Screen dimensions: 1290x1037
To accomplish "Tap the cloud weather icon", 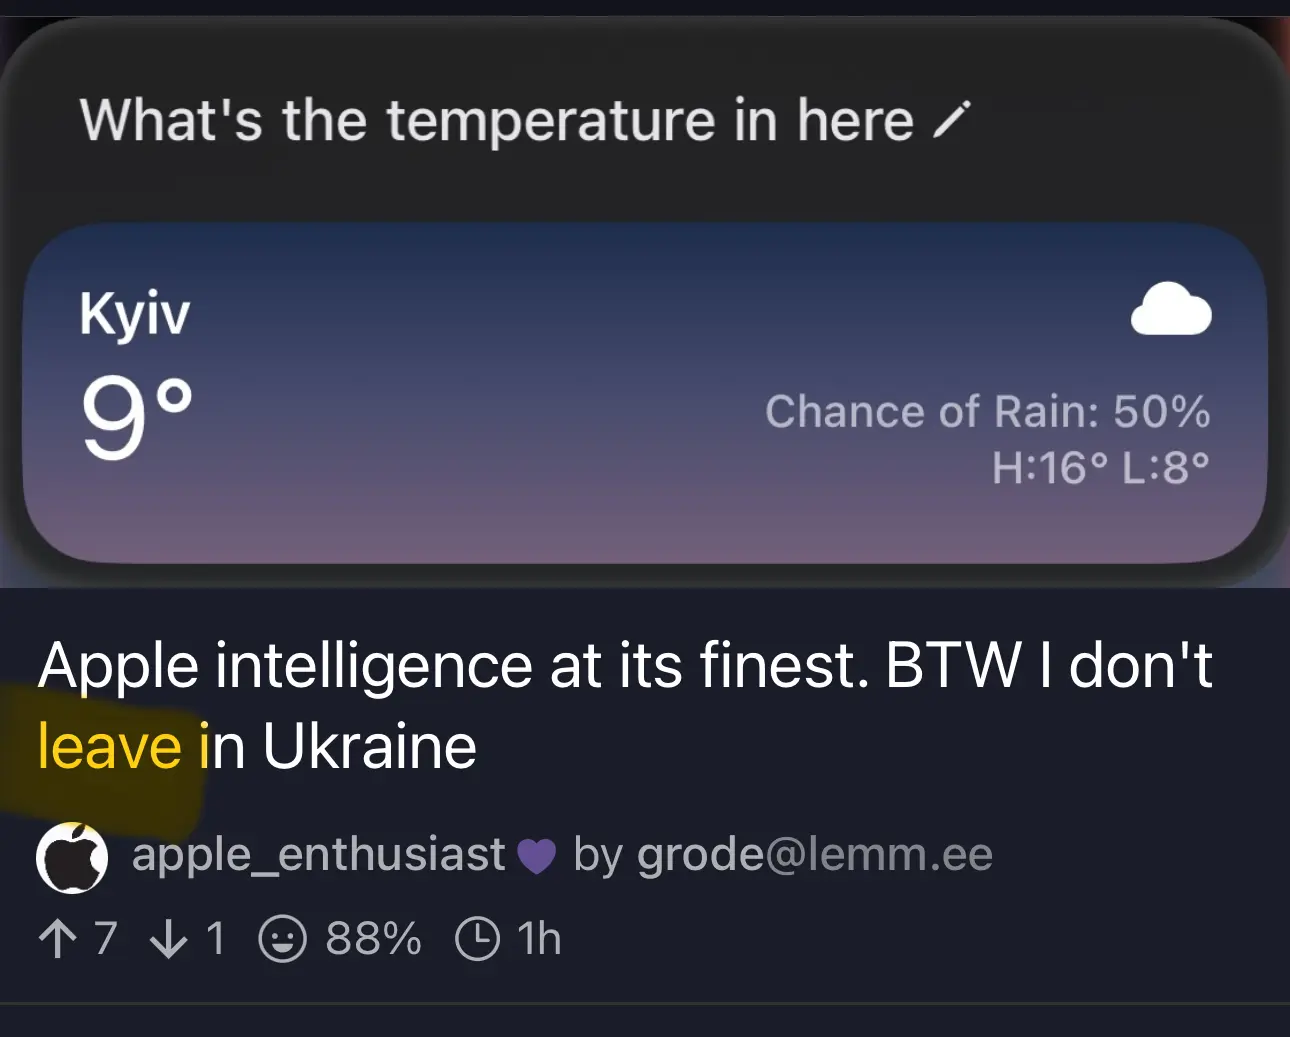I will [x=1171, y=309].
